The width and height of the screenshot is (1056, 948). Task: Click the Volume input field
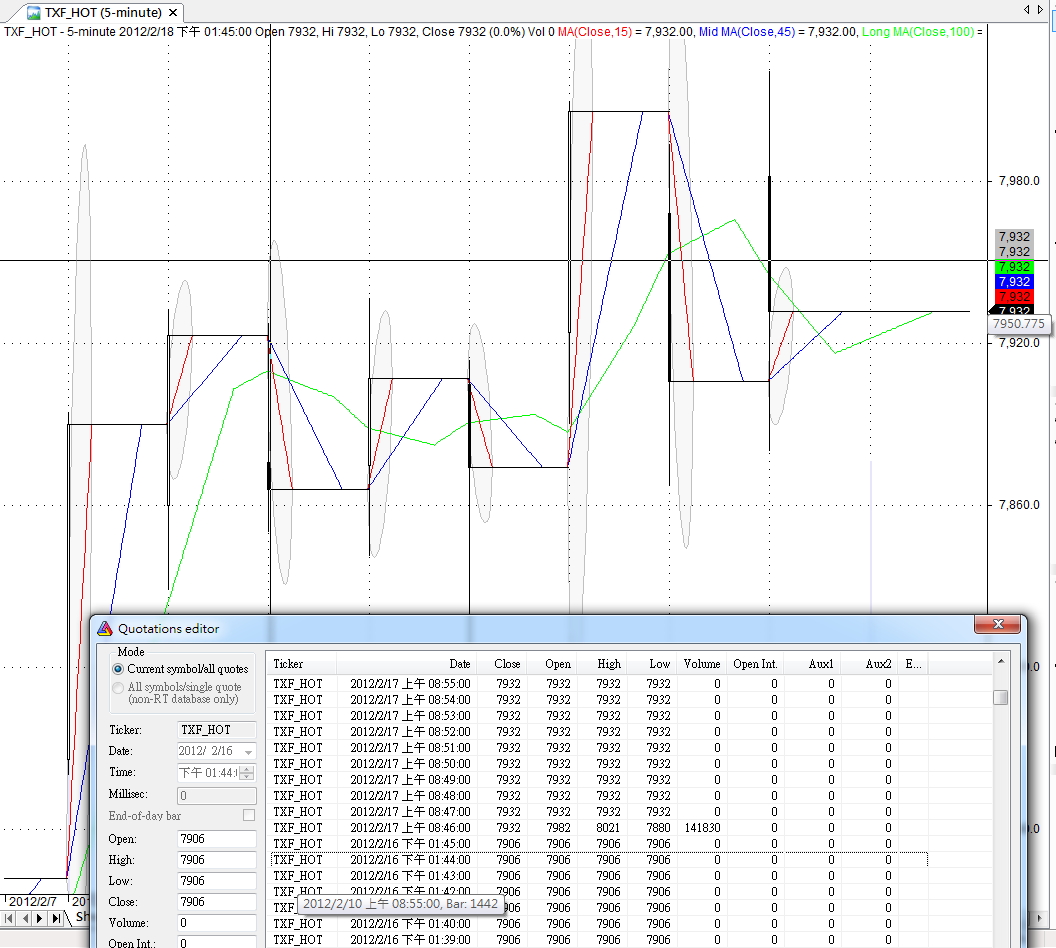(216, 922)
